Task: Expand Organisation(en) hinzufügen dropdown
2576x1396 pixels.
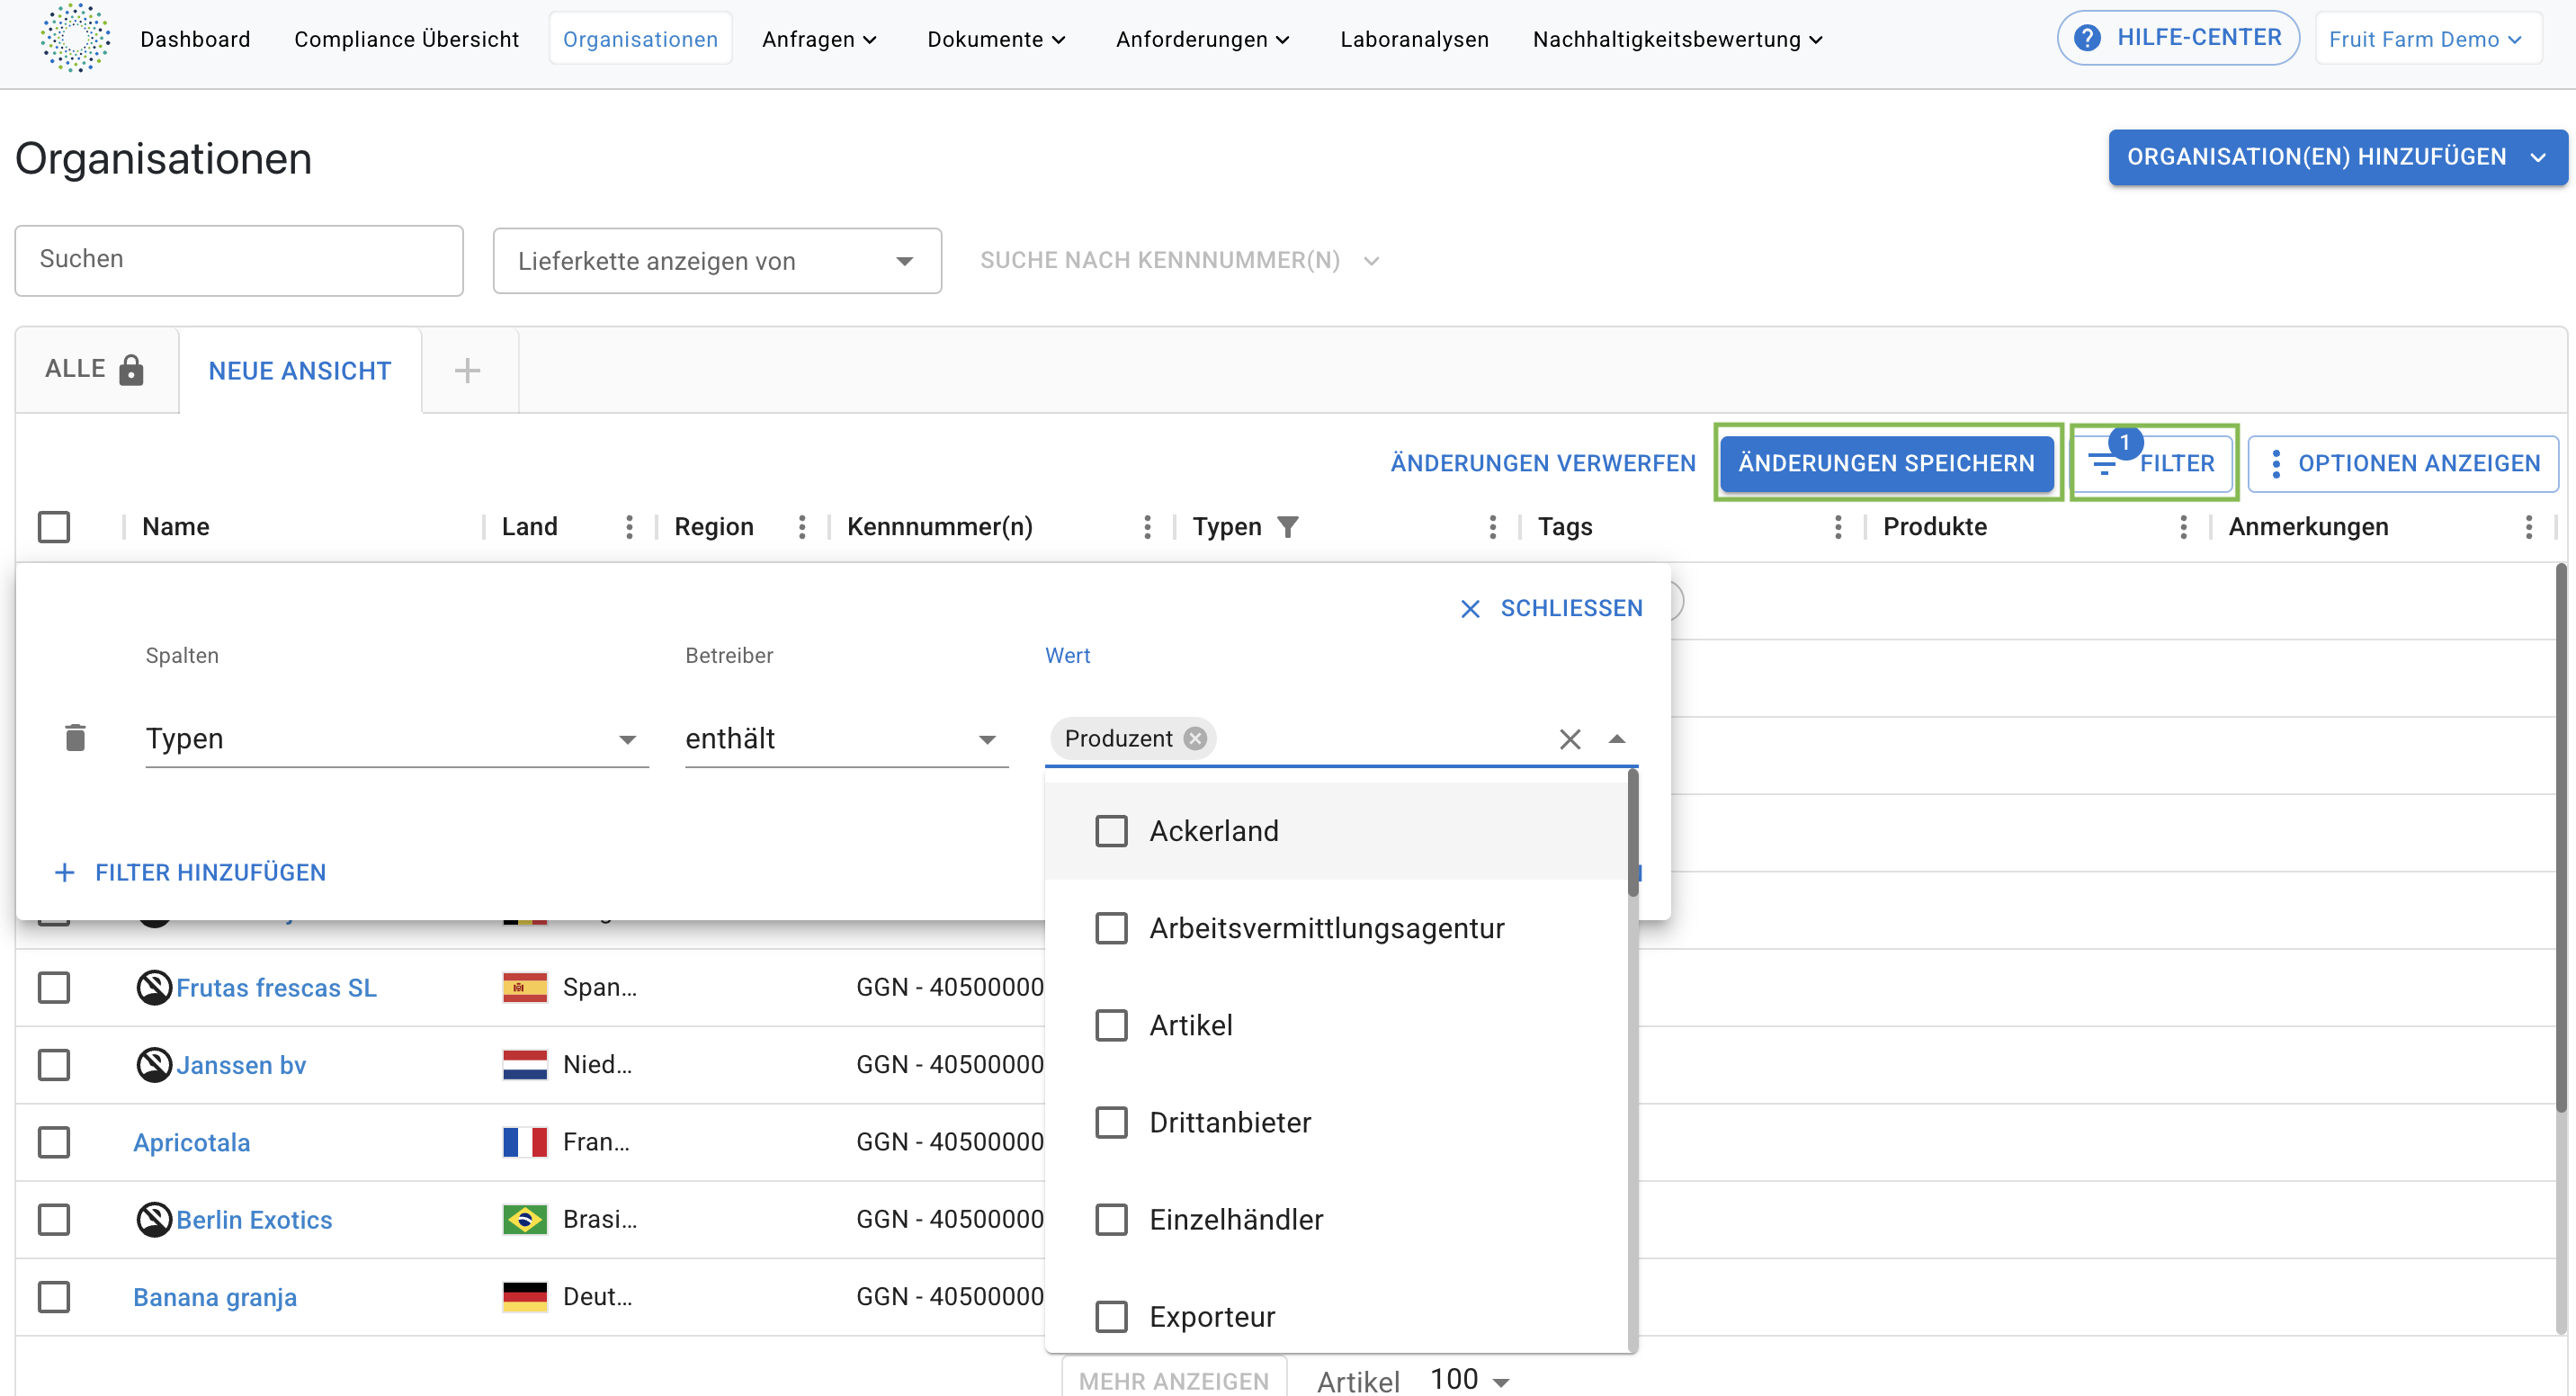Action: (x=2537, y=157)
